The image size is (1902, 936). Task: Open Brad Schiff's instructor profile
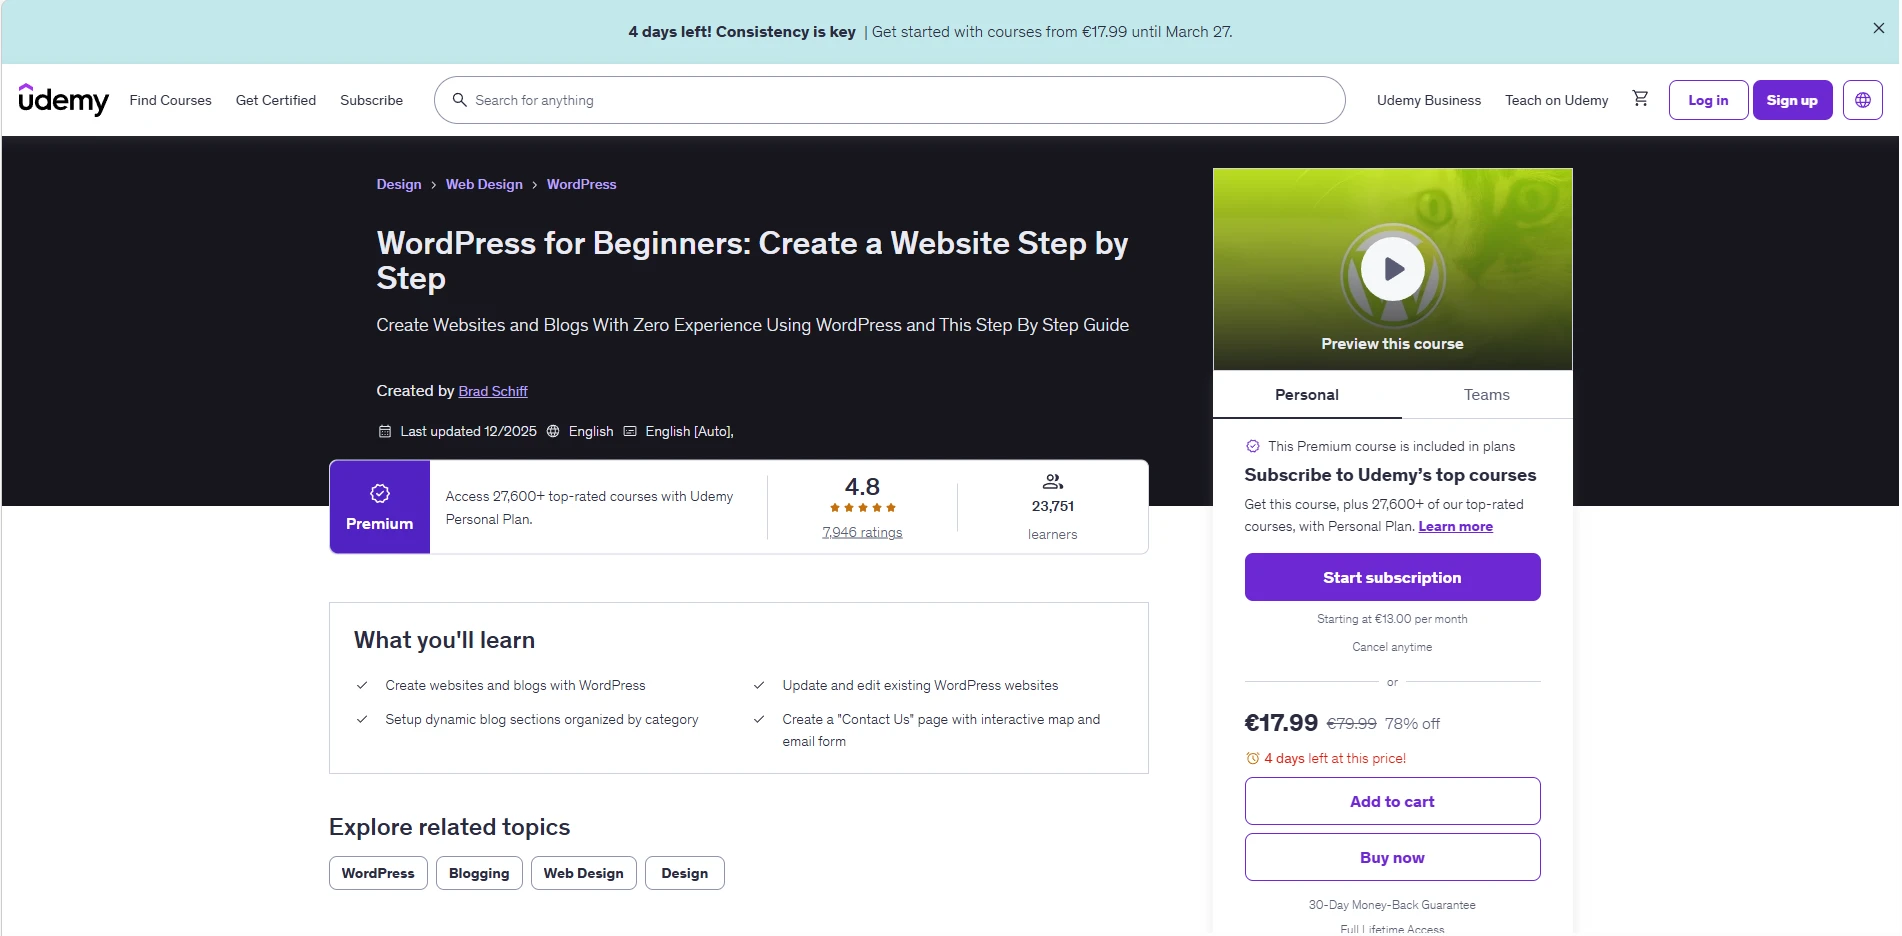[x=492, y=391]
